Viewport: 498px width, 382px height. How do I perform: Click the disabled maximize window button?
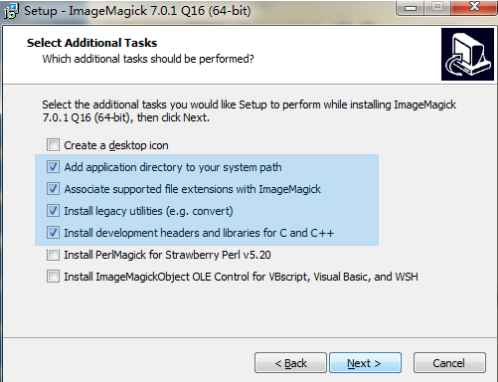(437, 8)
